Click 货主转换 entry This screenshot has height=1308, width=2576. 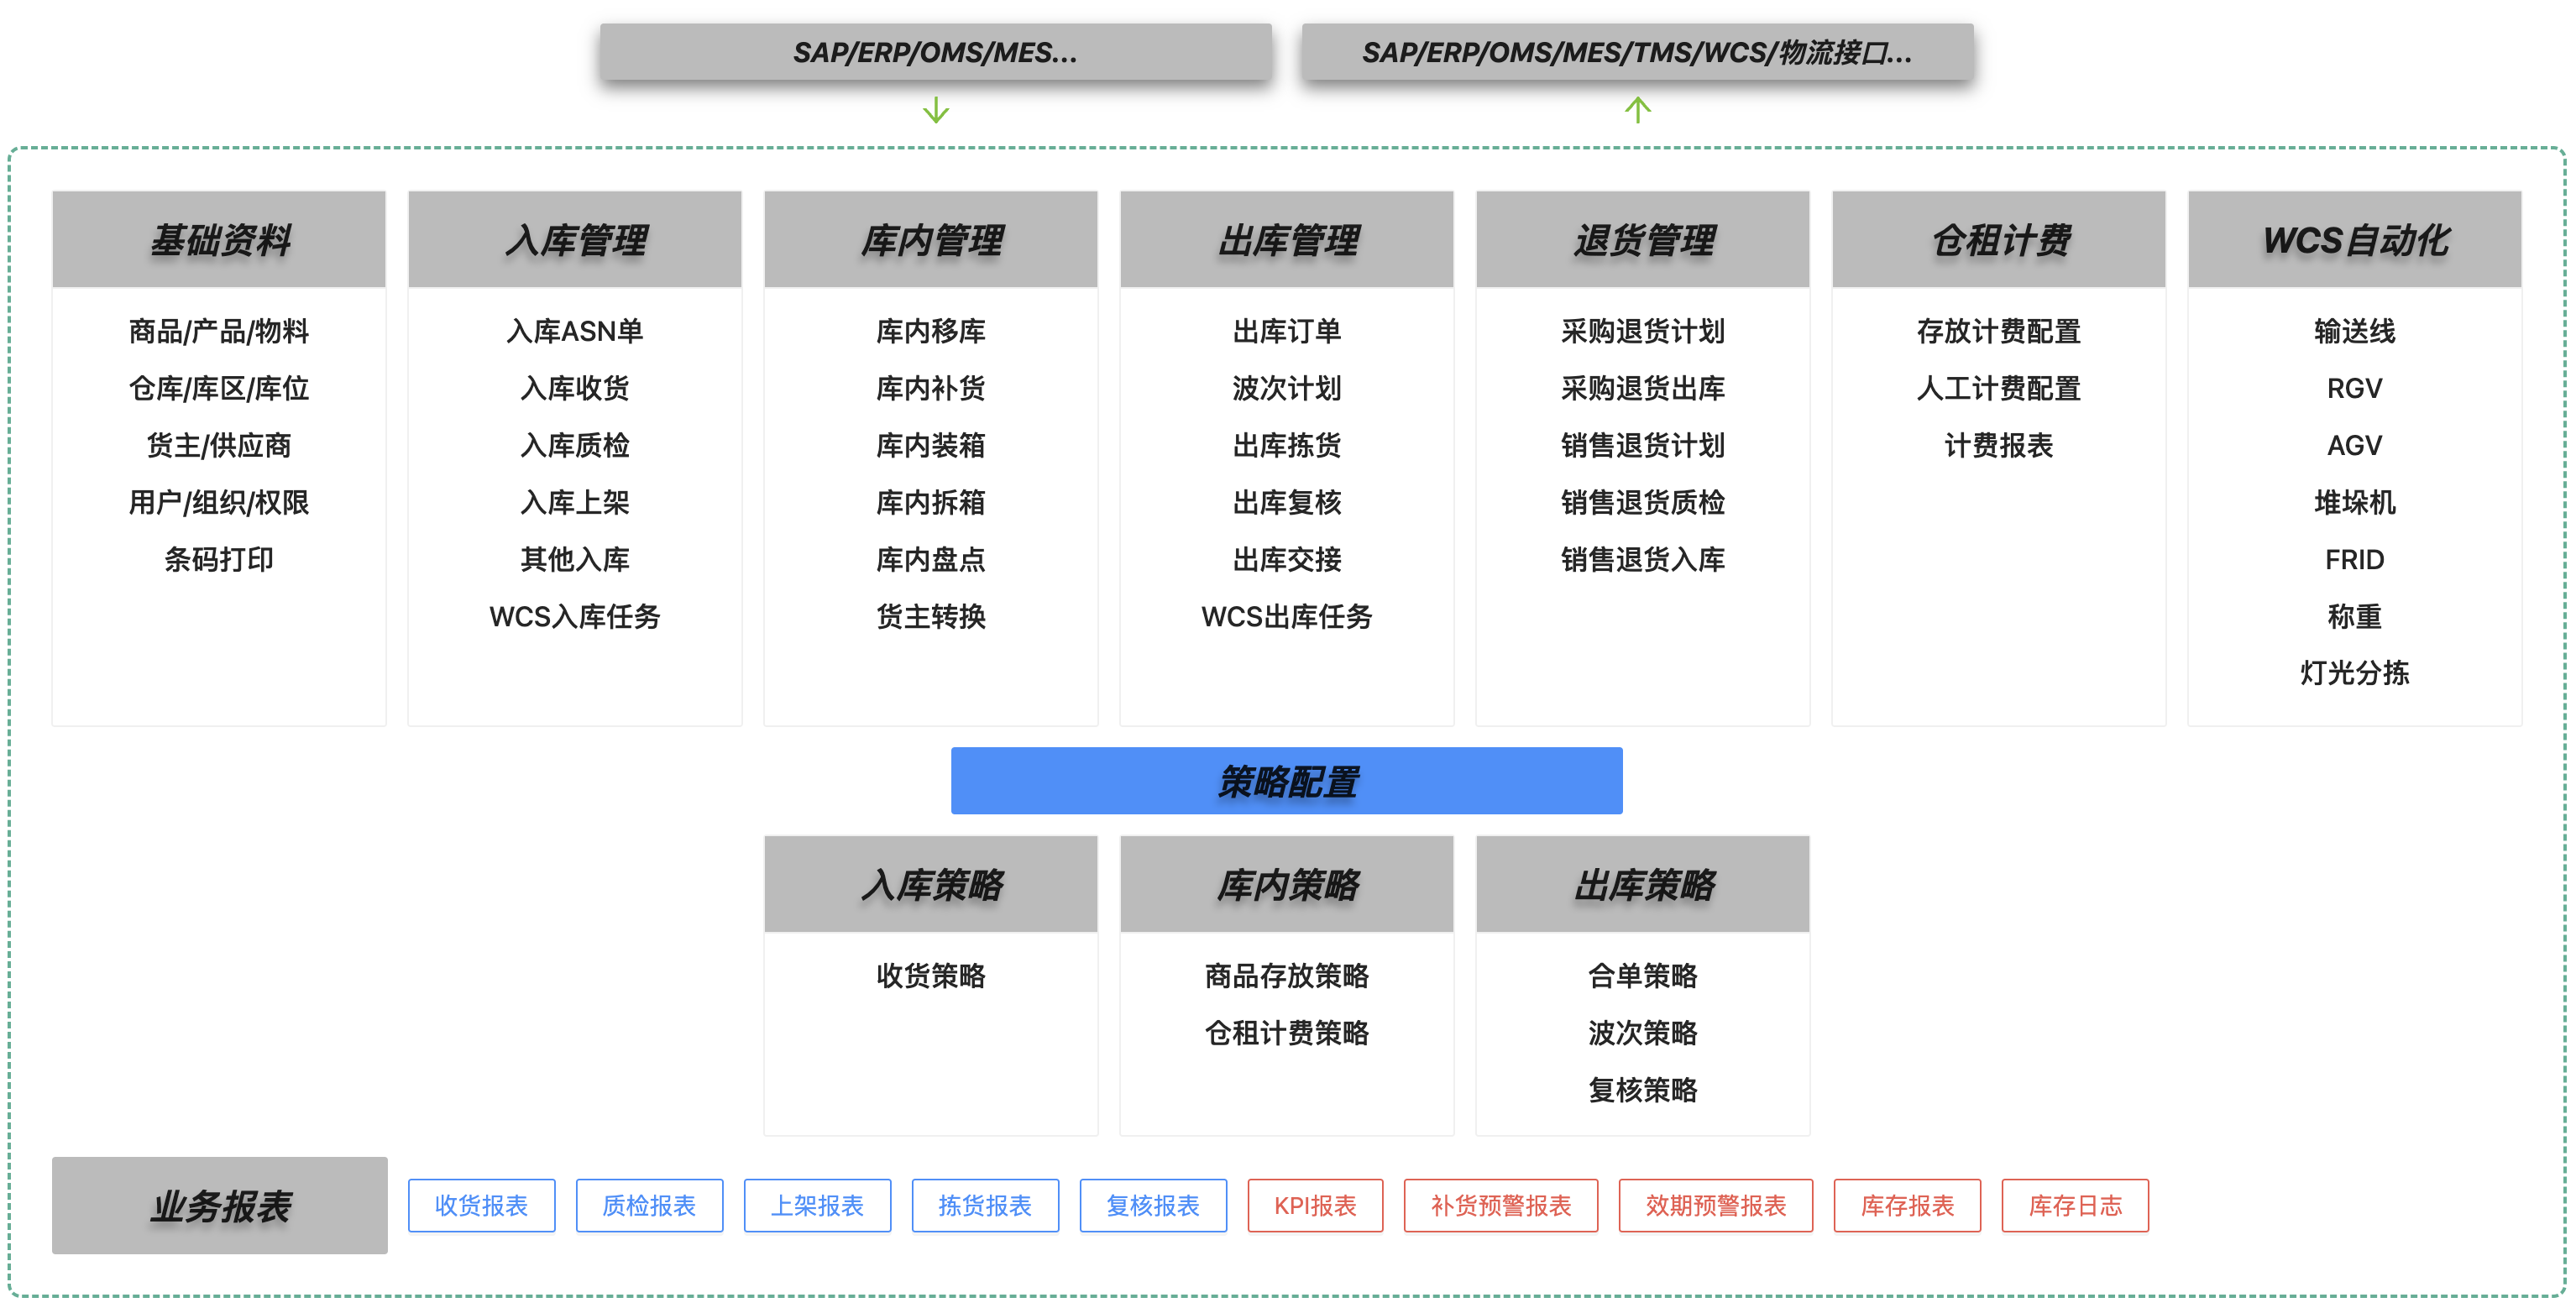[931, 616]
